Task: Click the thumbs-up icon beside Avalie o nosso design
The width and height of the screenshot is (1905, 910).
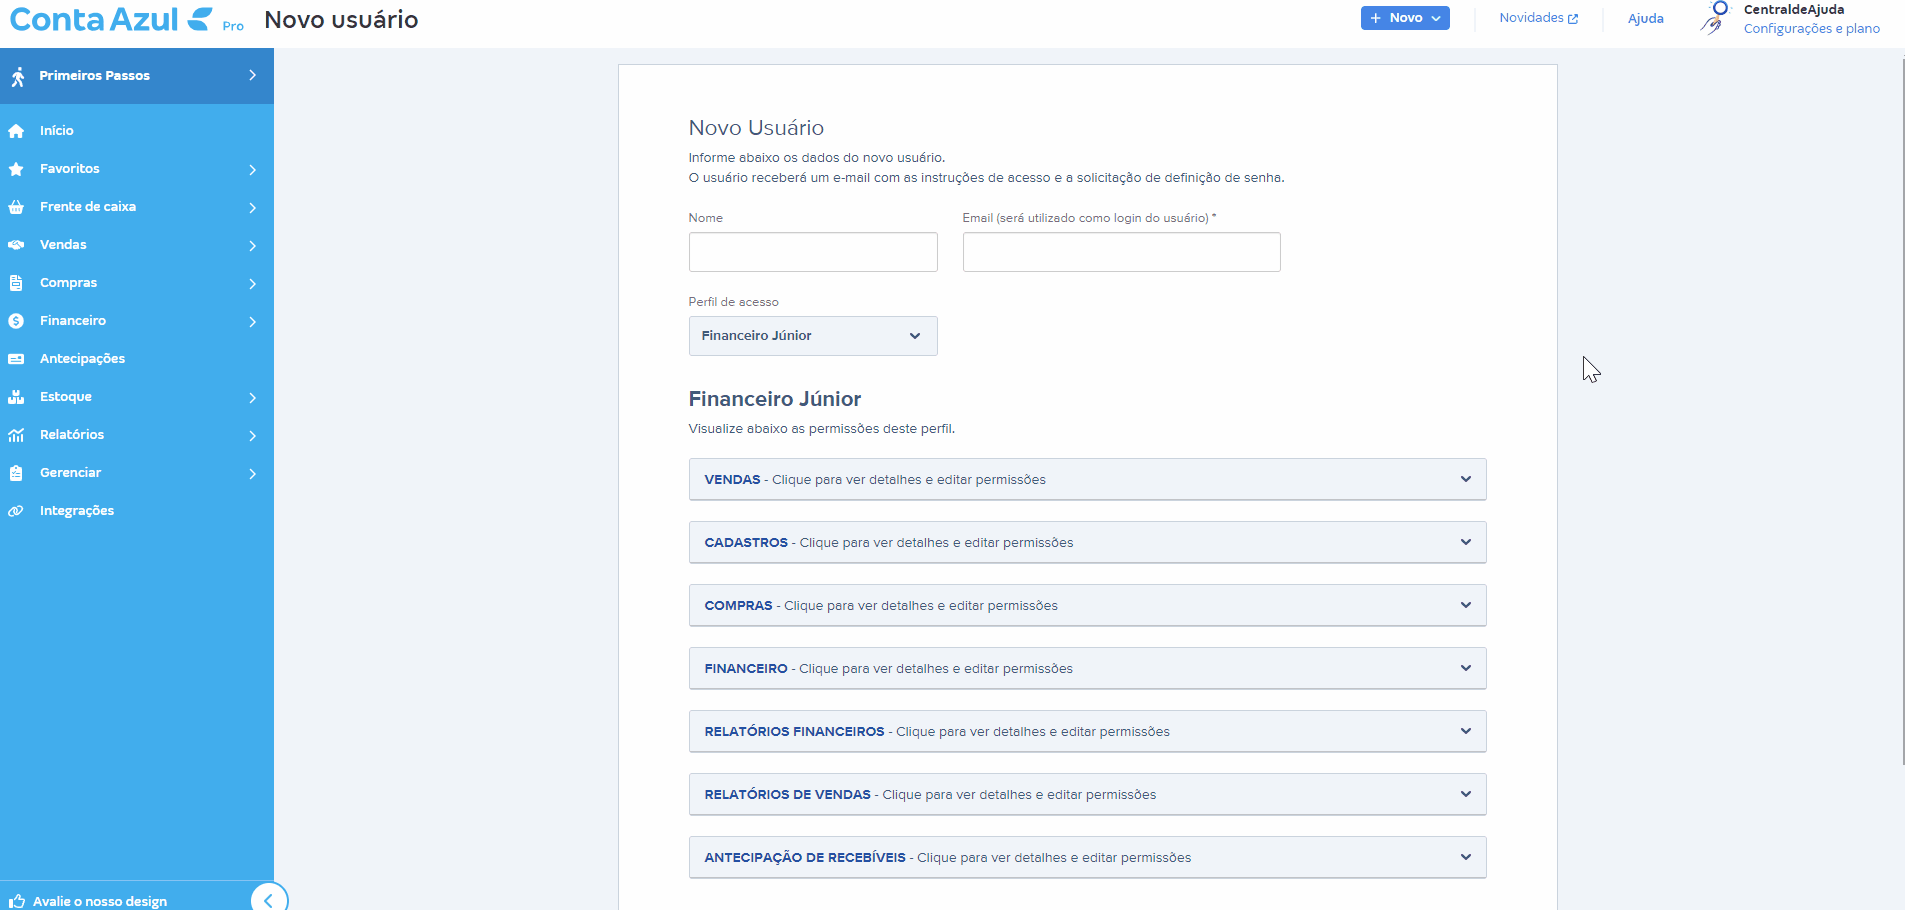Action: click(17, 901)
